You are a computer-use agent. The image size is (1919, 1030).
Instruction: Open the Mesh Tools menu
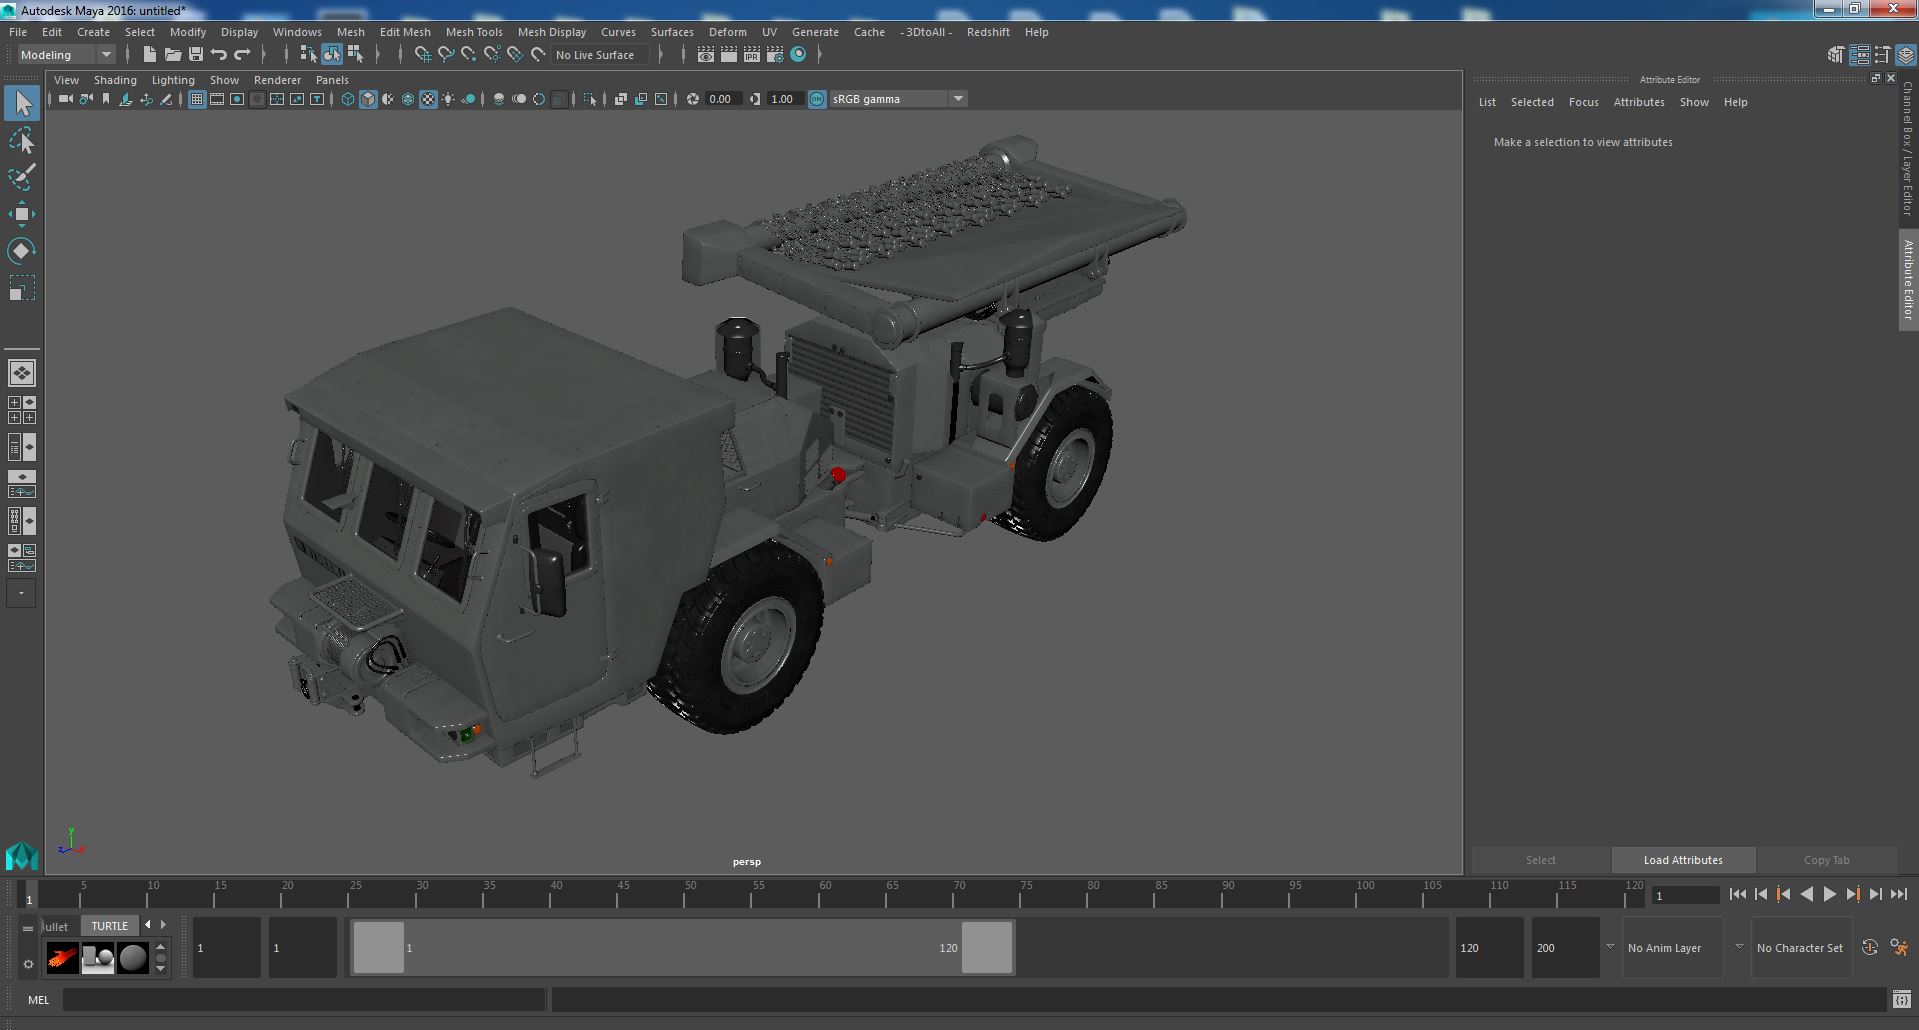click(x=474, y=32)
